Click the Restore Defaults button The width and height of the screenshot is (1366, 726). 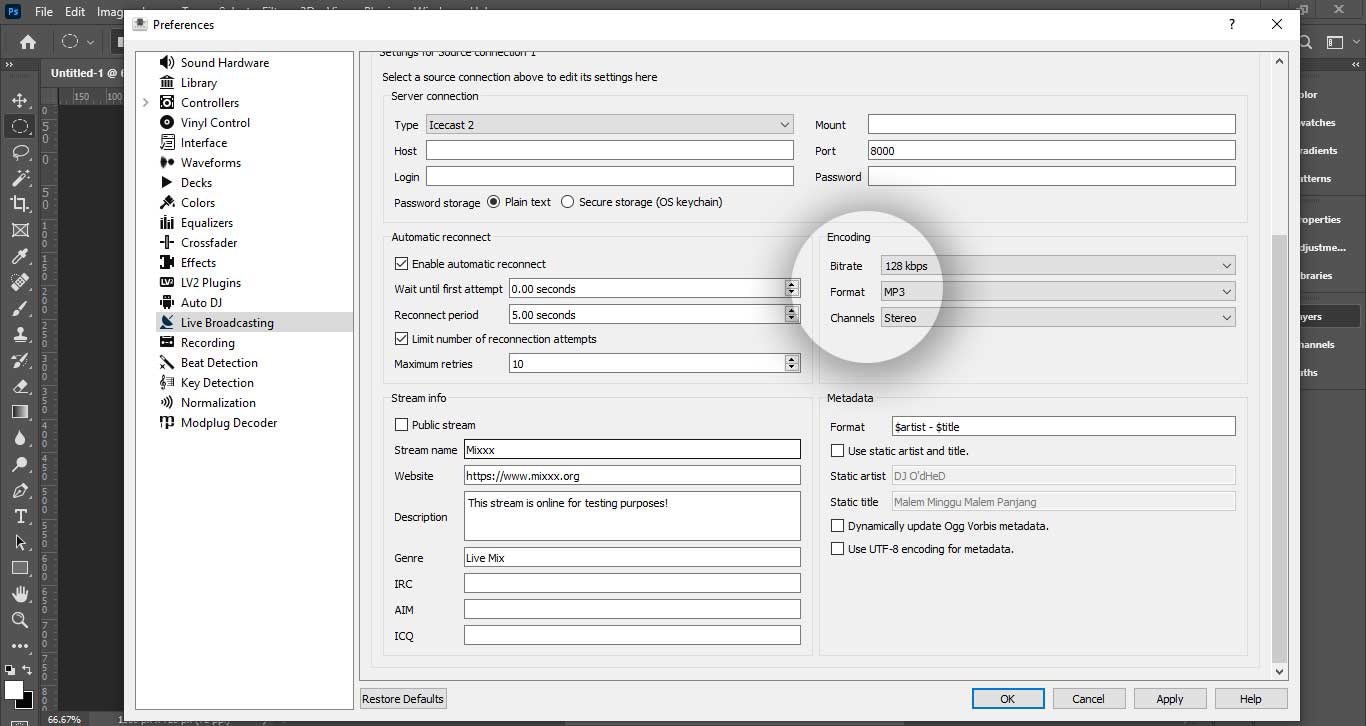pyautogui.click(x=403, y=699)
